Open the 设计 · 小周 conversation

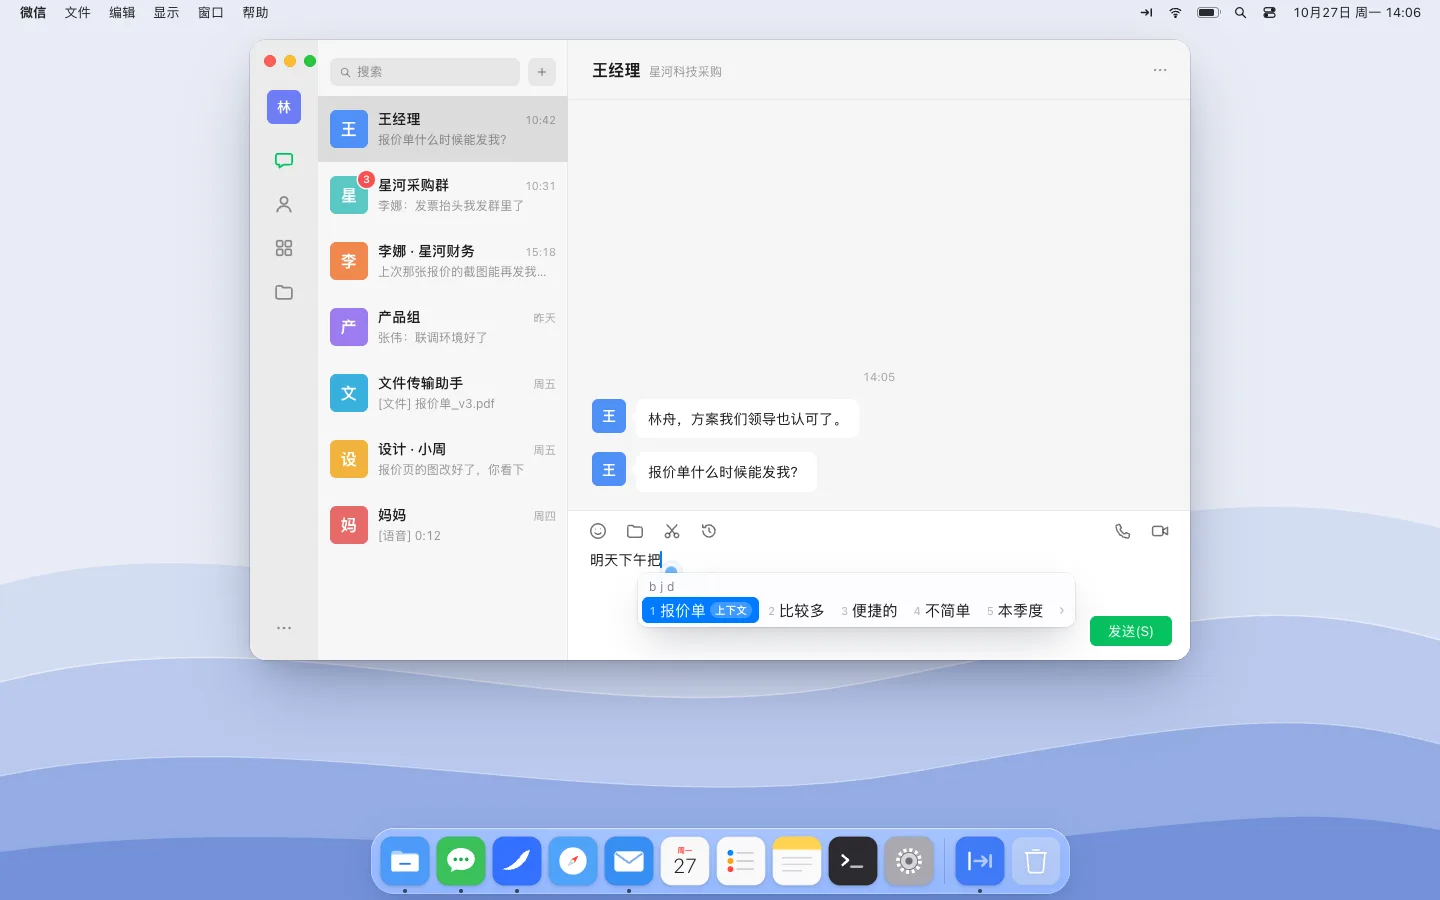[x=443, y=459]
